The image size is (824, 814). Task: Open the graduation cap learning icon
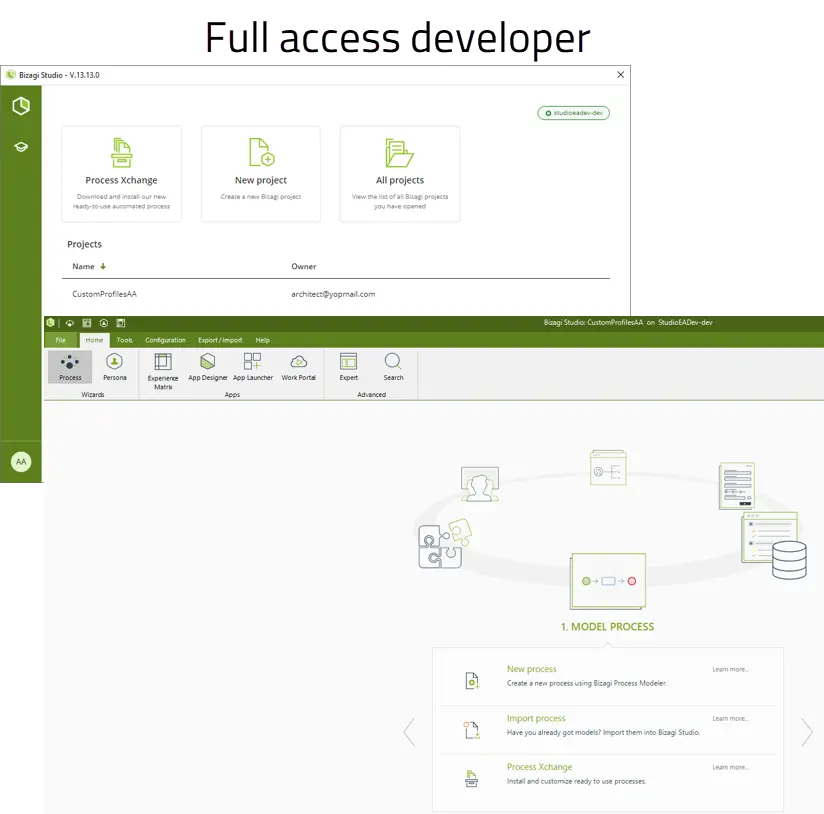[x=21, y=147]
